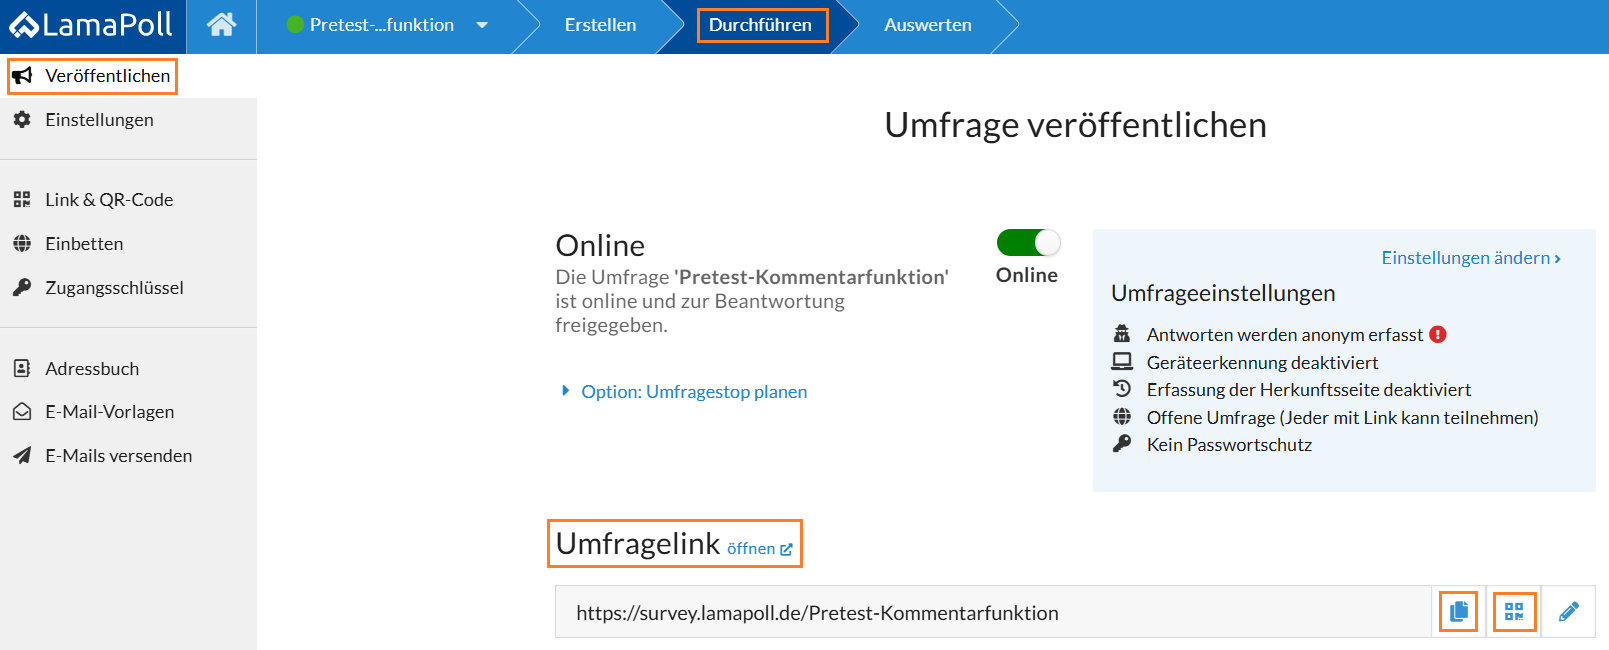The image size is (1609, 650).
Task: Open Link & QR-Code in sidebar
Action: pos(108,200)
